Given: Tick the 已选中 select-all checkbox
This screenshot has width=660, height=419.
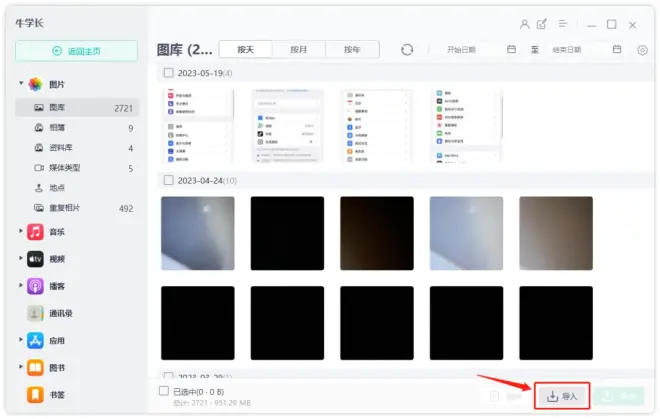Looking at the screenshot, I should coord(164,391).
